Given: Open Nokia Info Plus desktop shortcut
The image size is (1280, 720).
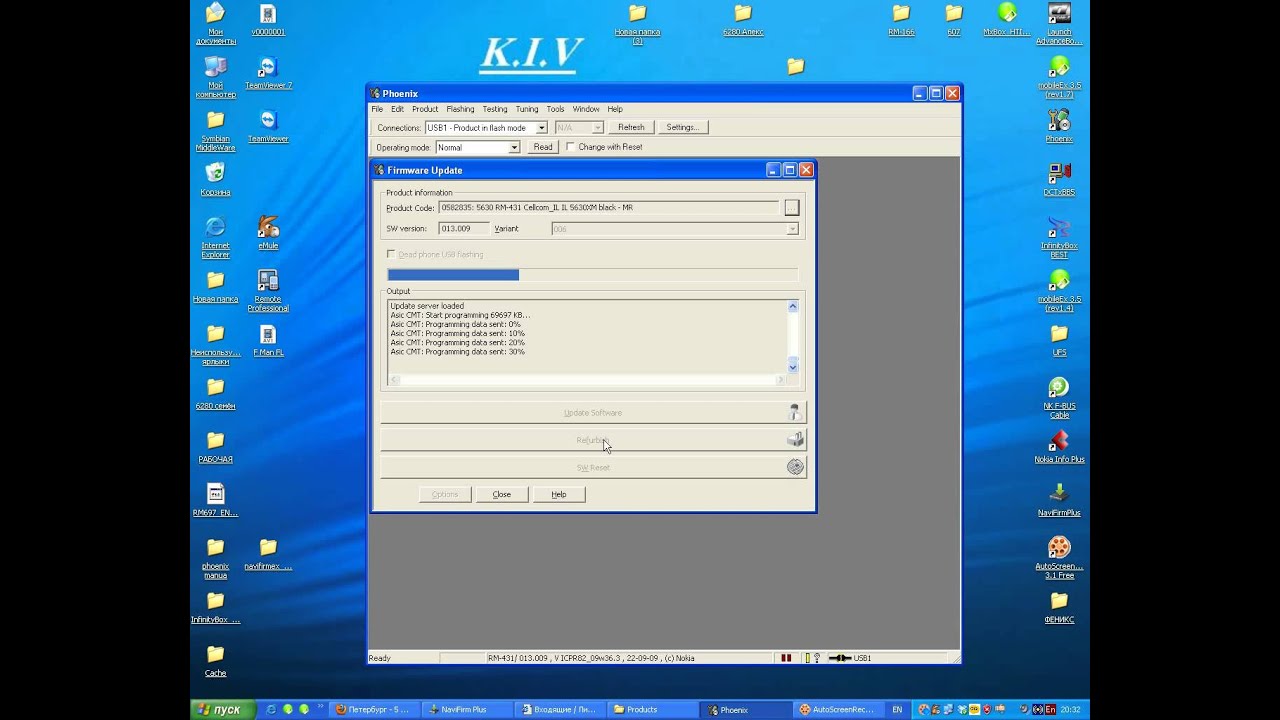Looking at the screenshot, I should pyautogui.click(x=1059, y=446).
